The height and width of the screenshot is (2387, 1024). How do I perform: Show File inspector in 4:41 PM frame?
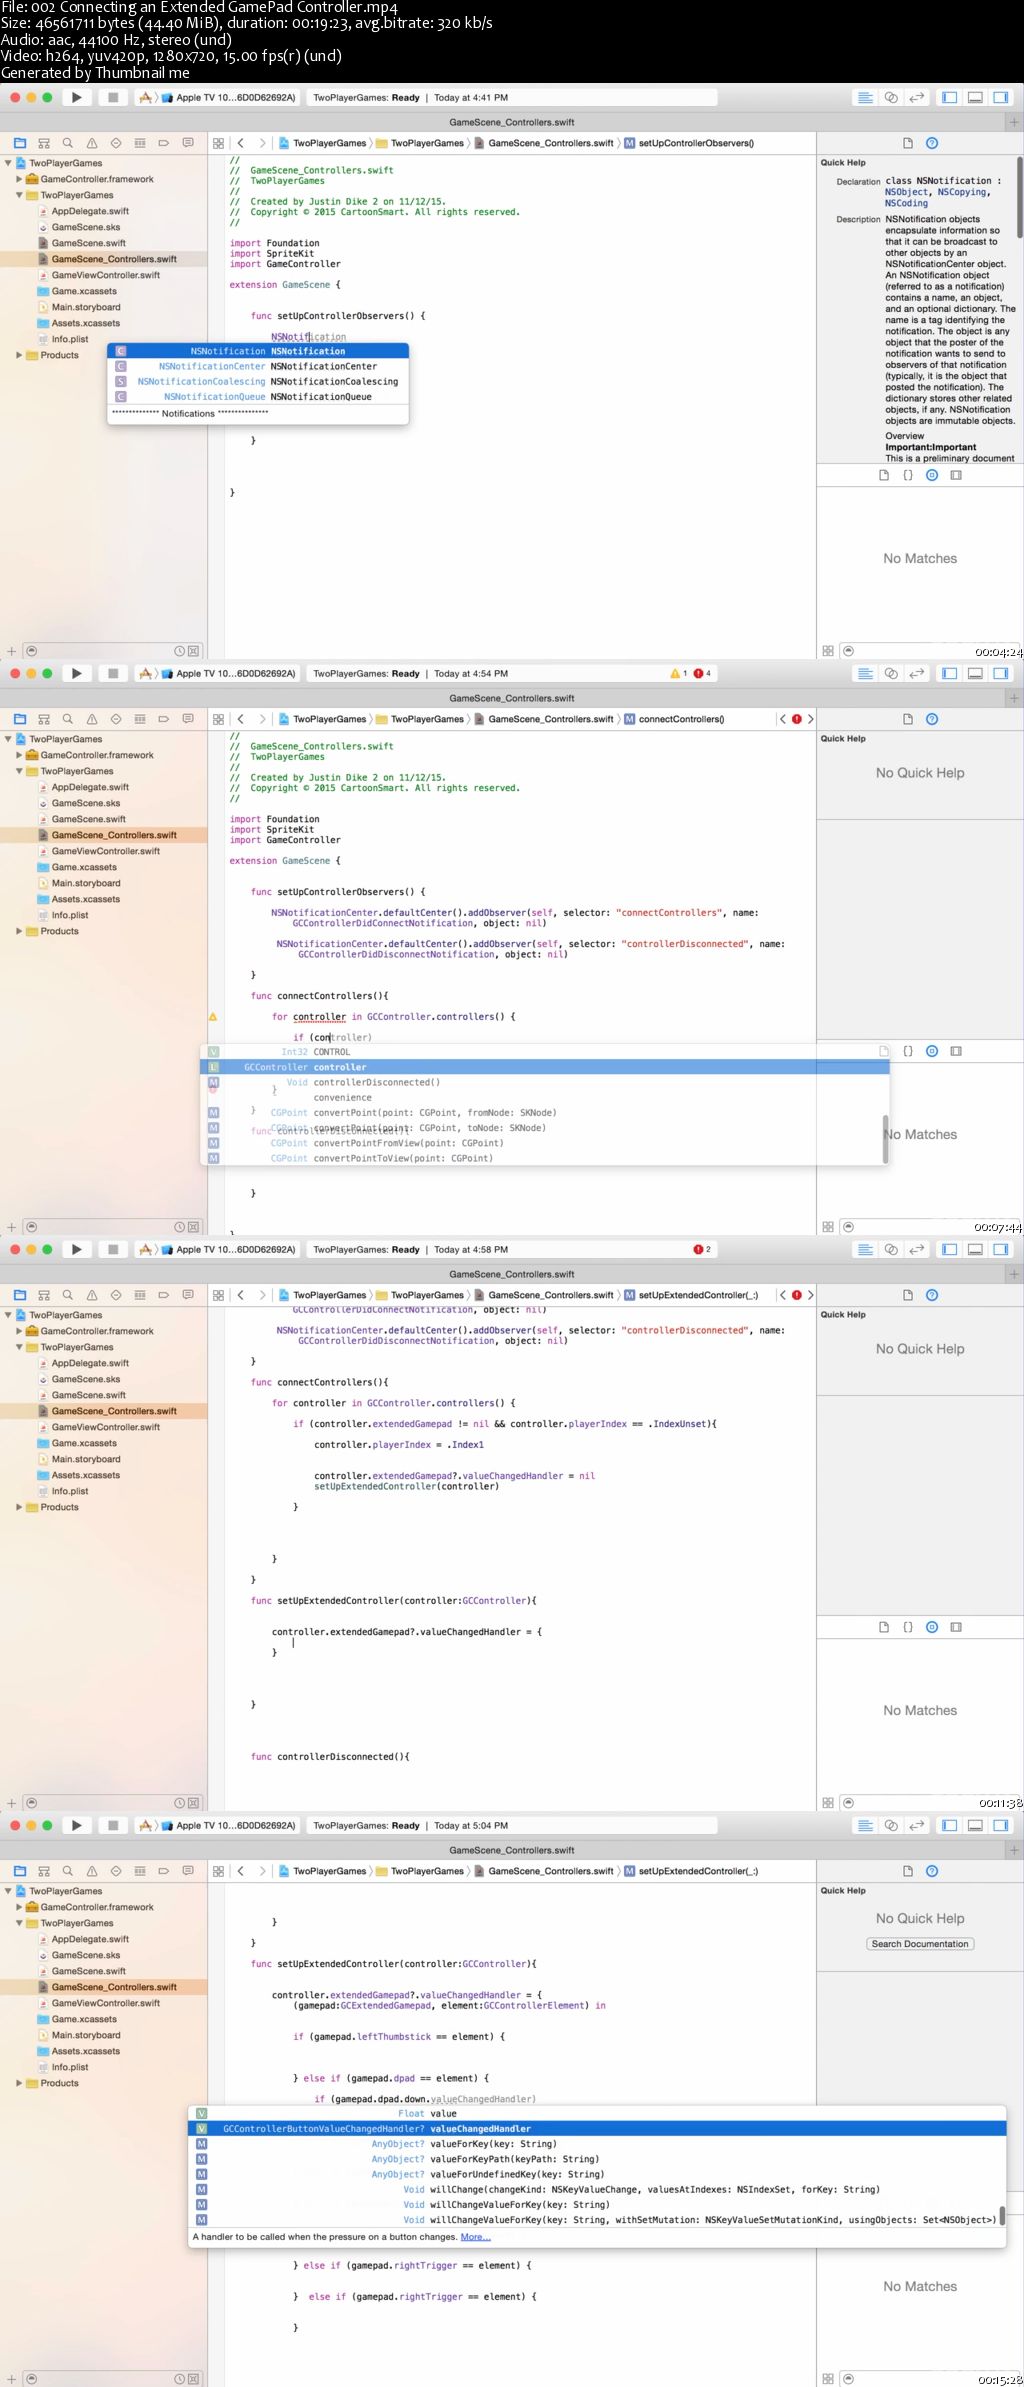(x=908, y=143)
